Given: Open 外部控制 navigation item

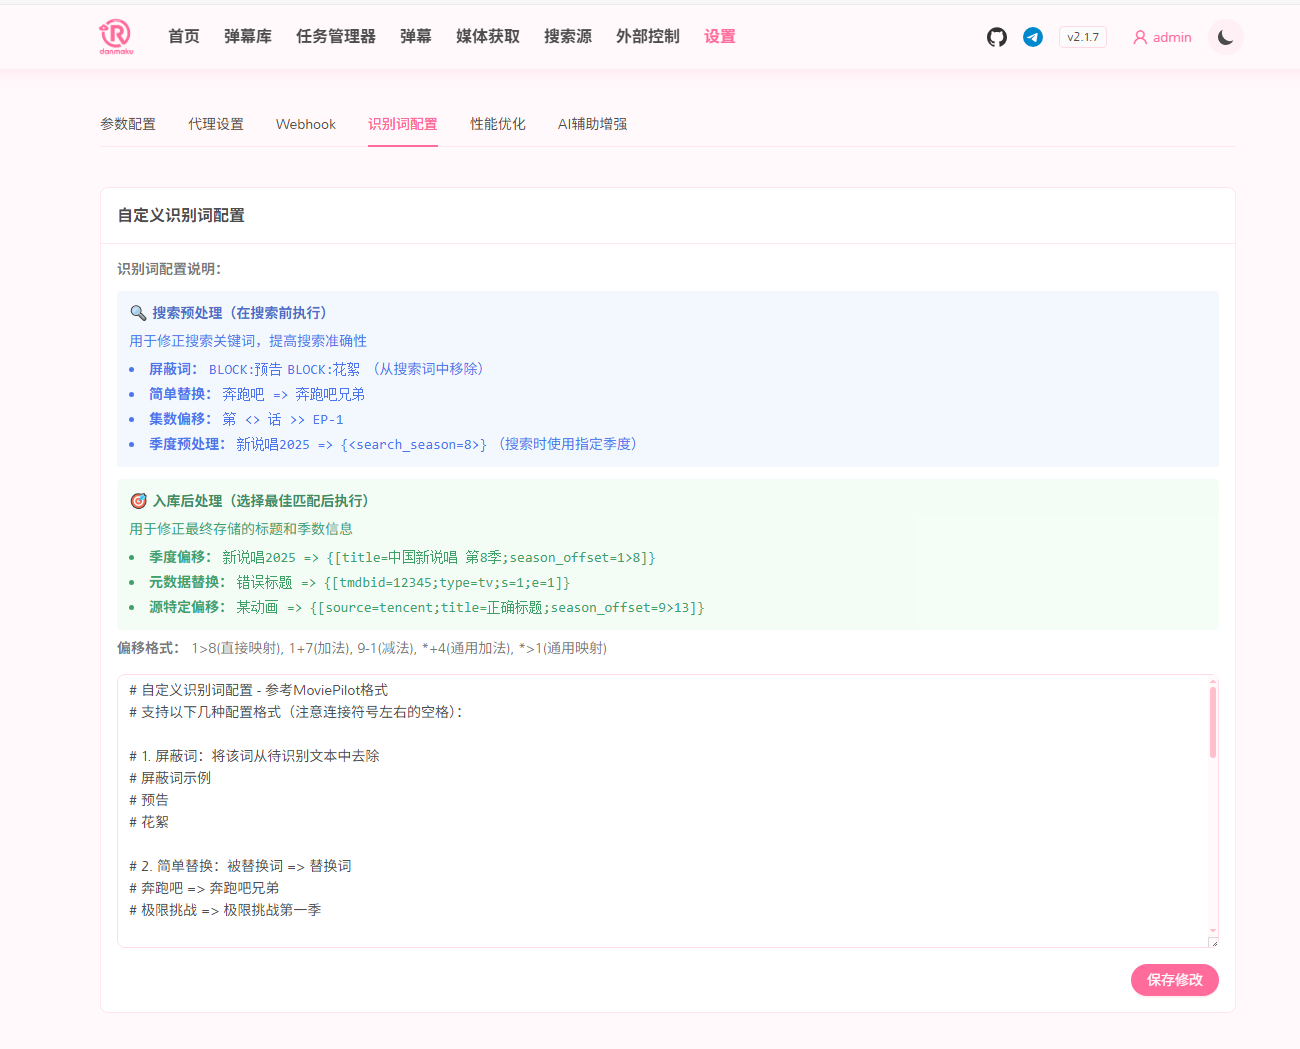Looking at the screenshot, I should pos(648,36).
